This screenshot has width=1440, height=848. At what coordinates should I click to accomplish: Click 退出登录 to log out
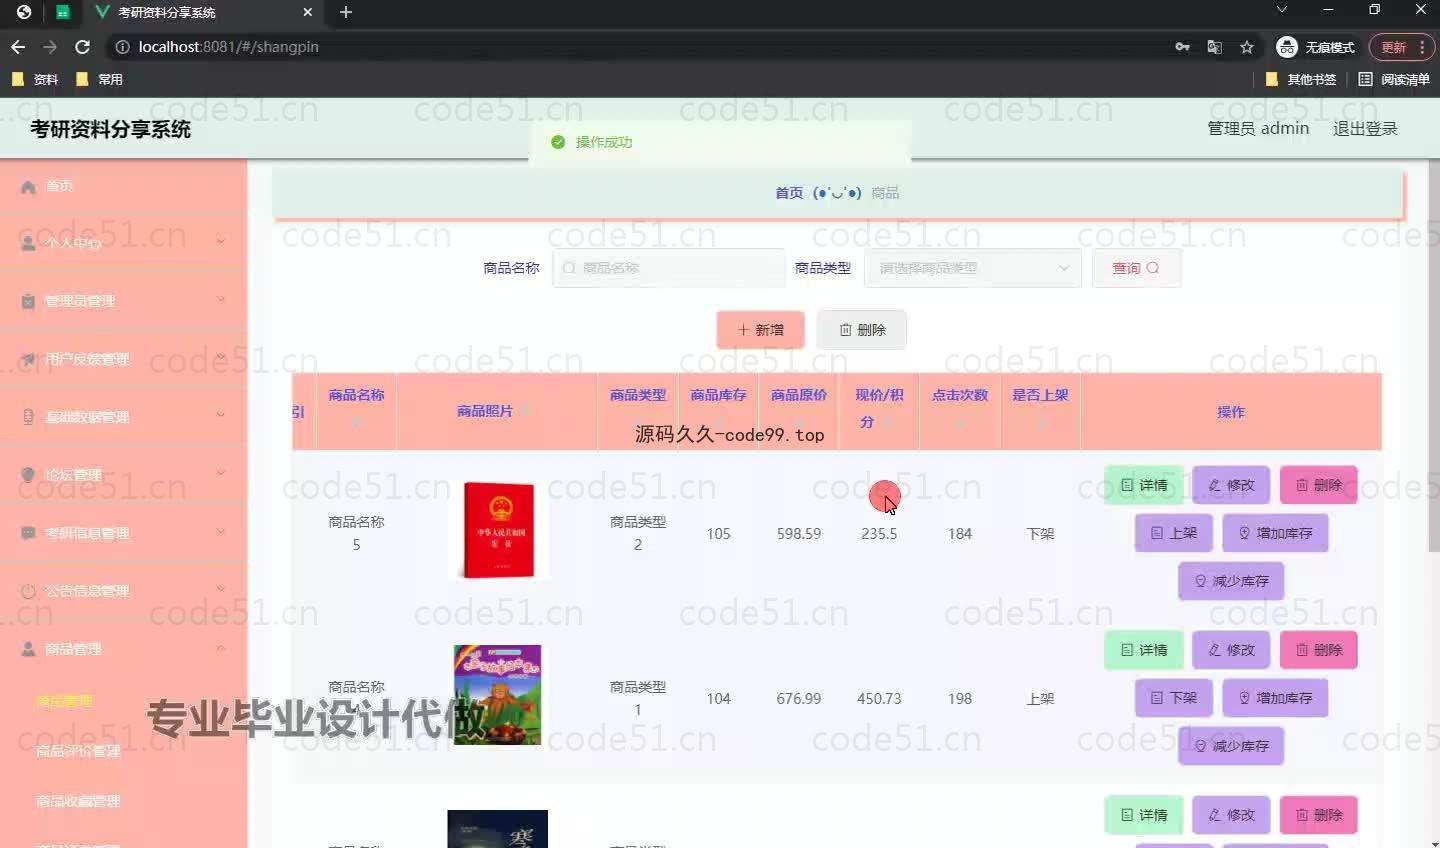(x=1365, y=128)
